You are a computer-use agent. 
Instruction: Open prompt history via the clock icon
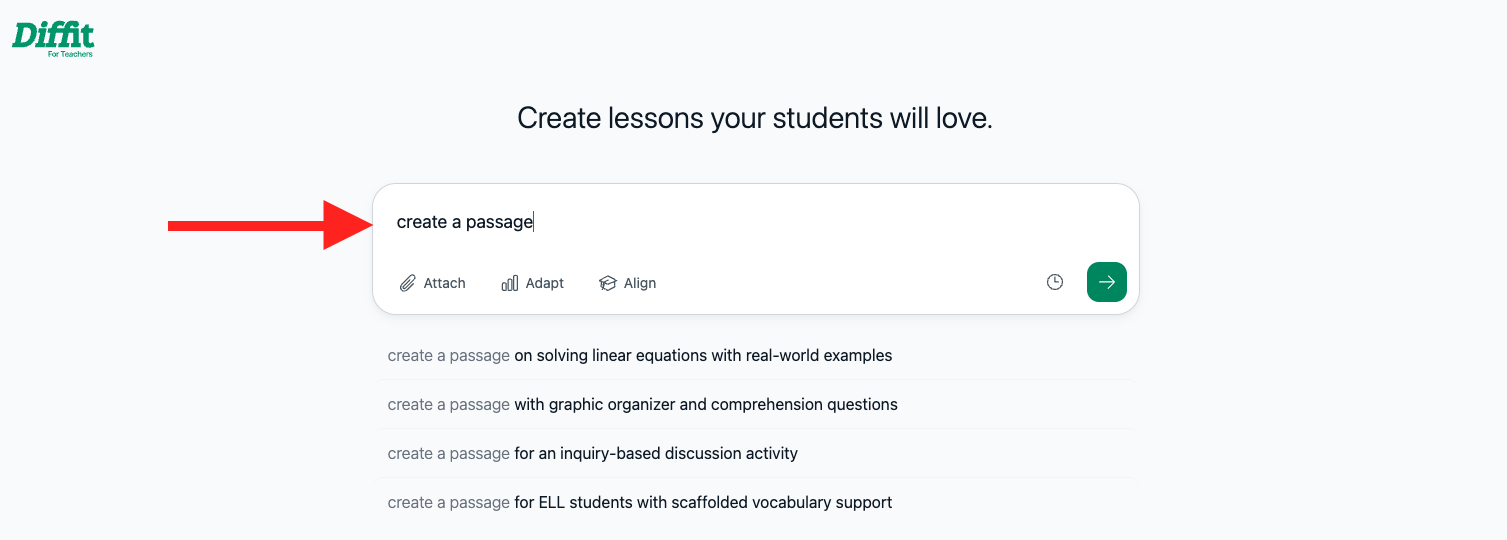coord(1055,282)
